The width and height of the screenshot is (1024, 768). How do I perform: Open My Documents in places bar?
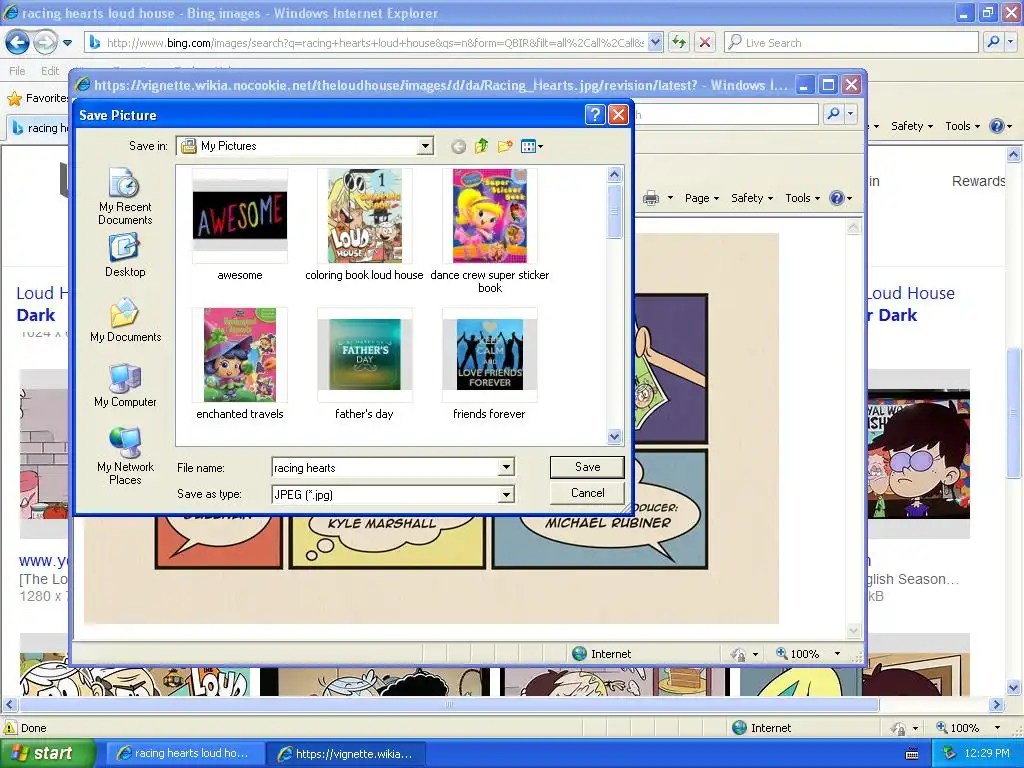(x=125, y=320)
